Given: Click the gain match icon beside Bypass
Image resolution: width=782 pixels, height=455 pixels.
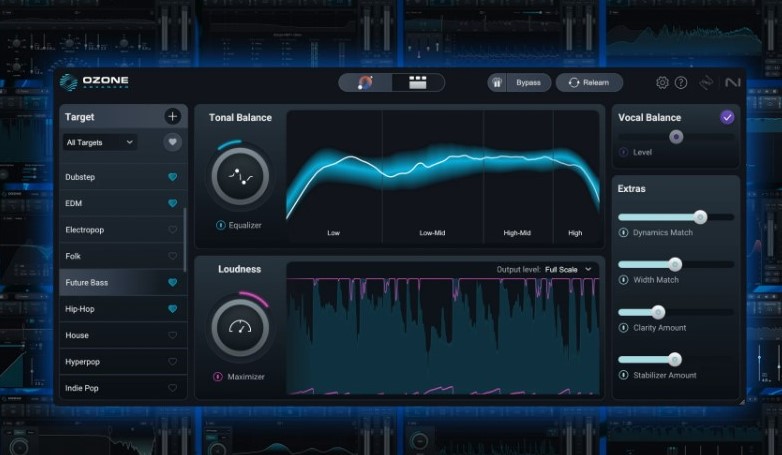Looking at the screenshot, I should point(497,83).
